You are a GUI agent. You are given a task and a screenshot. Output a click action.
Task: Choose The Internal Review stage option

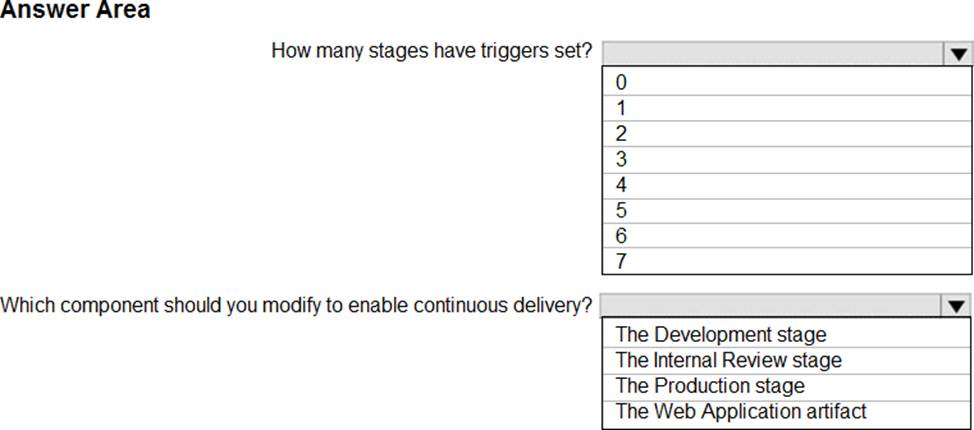coord(728,360)
